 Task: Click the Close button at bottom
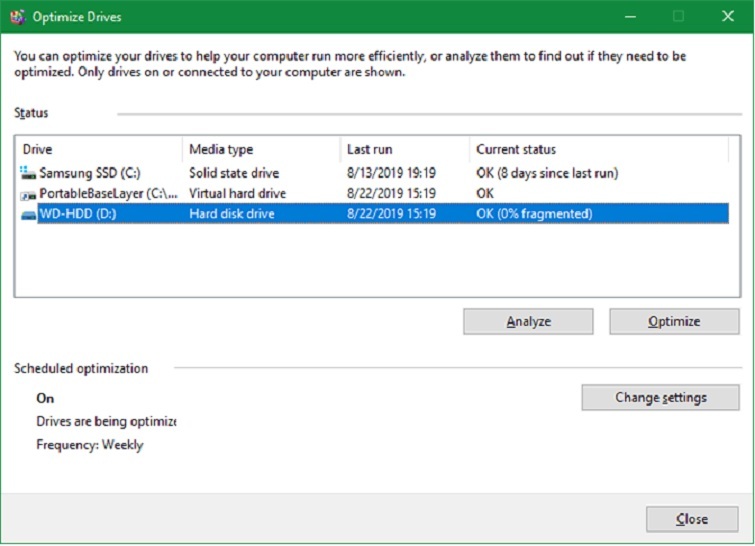pos(691,519)
